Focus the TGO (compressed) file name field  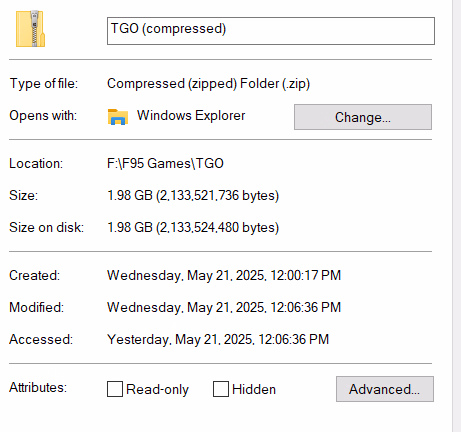[271, 31]
